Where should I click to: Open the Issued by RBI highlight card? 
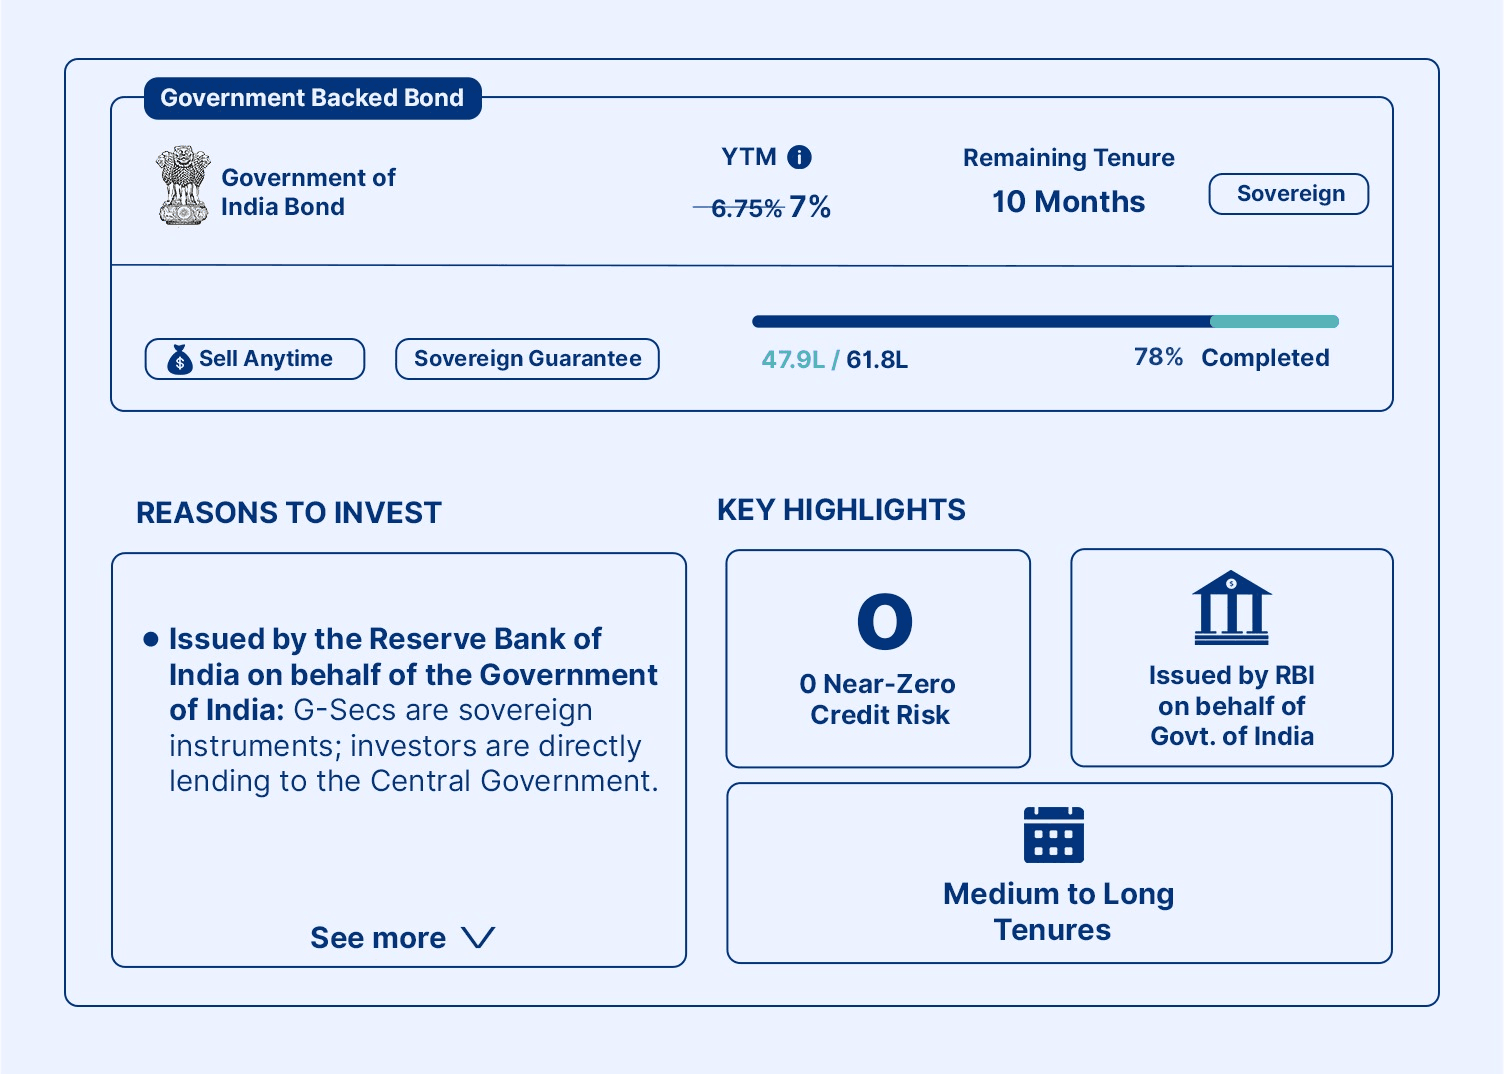pyautogui.click(x=1232, y=657)
